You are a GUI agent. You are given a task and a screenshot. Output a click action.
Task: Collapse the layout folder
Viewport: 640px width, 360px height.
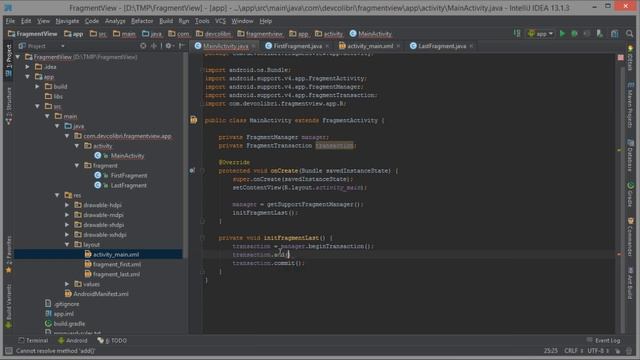67,244
